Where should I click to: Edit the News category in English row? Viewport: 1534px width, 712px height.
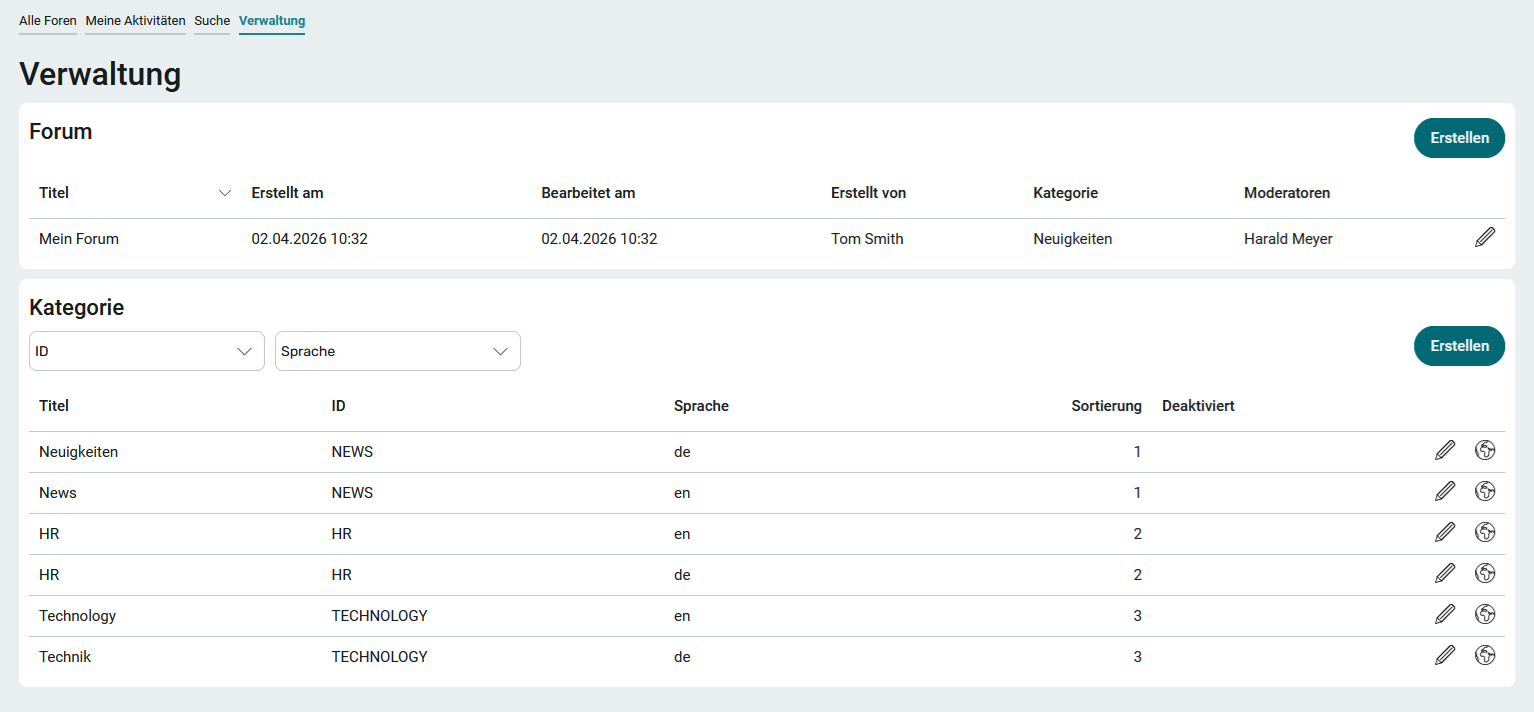pyautogui.click(x=1445, y=492)
